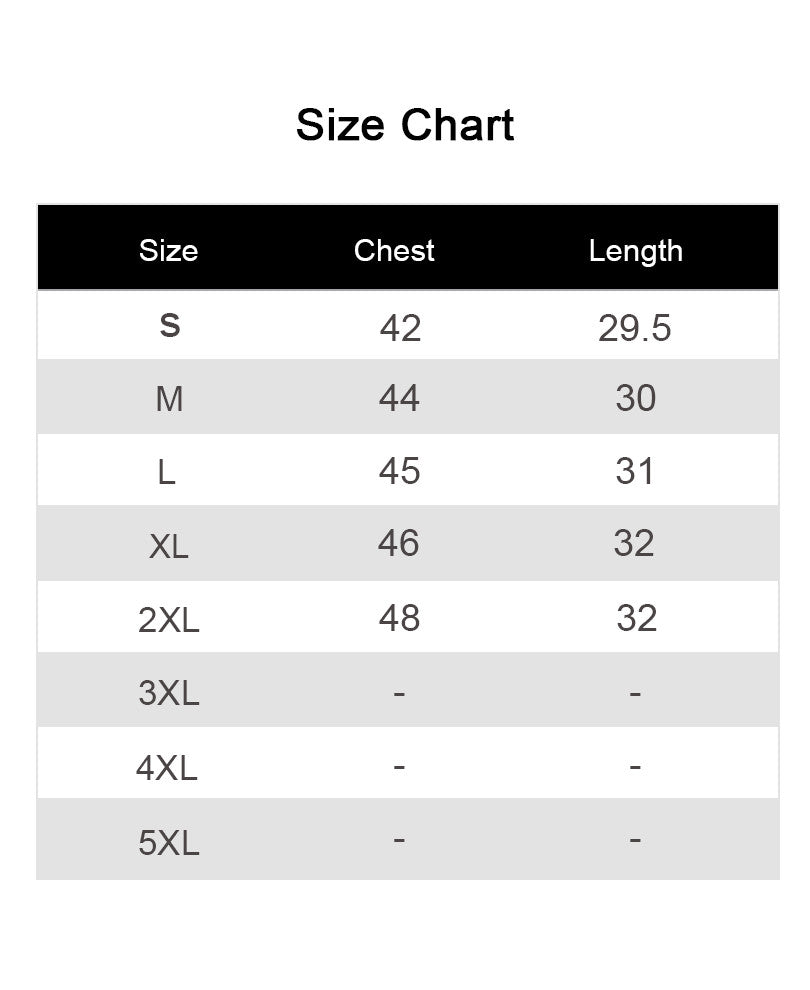Click the Size column header
The image size is (810, 990).
[x=168, y=250]
